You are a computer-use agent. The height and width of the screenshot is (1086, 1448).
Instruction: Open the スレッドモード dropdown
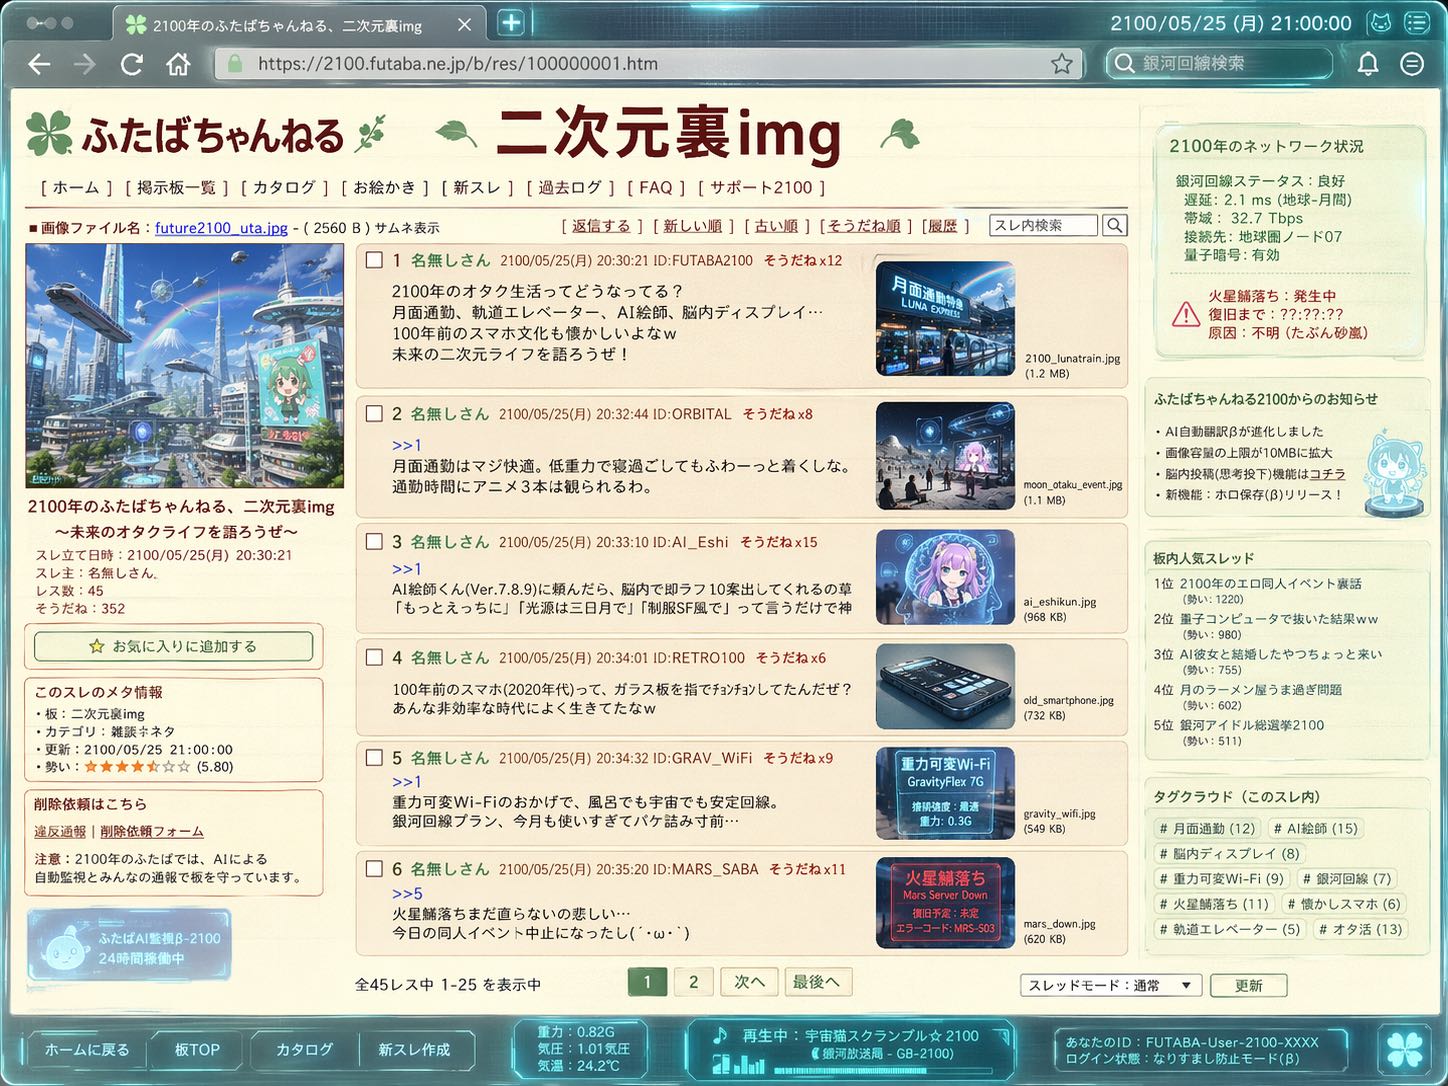1110,985
